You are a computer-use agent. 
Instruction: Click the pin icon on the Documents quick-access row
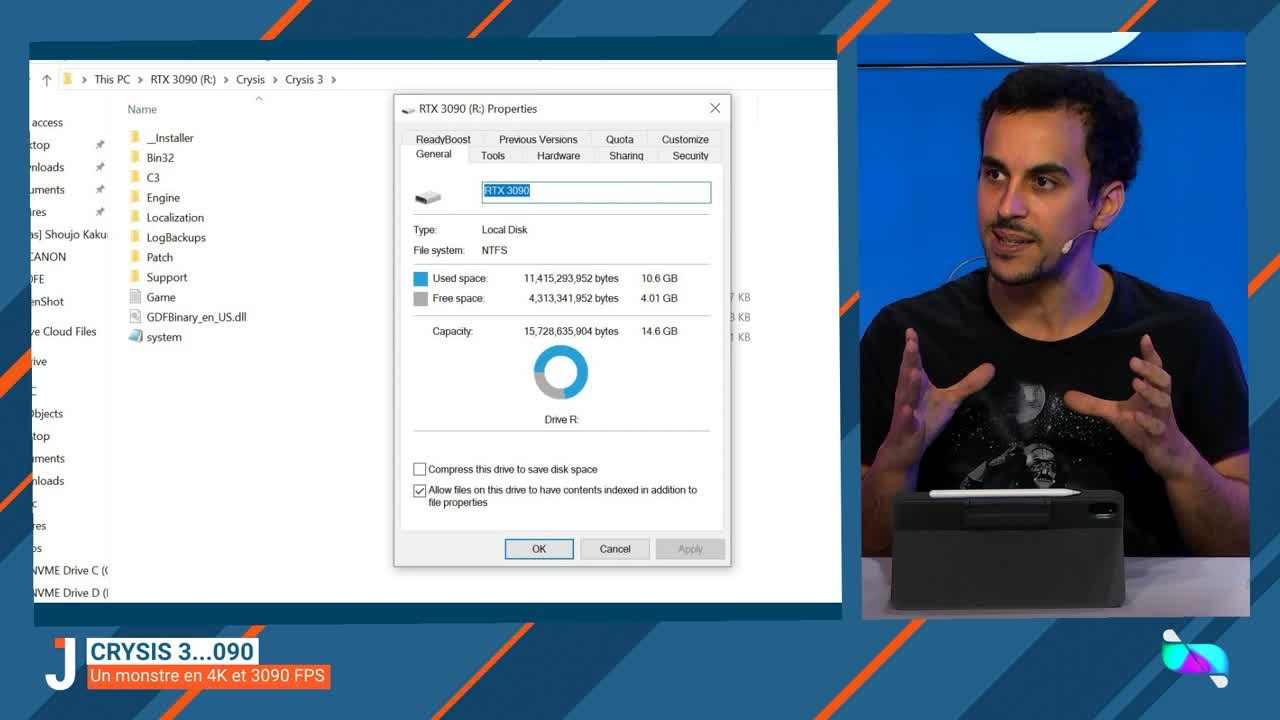coord(100,189)
